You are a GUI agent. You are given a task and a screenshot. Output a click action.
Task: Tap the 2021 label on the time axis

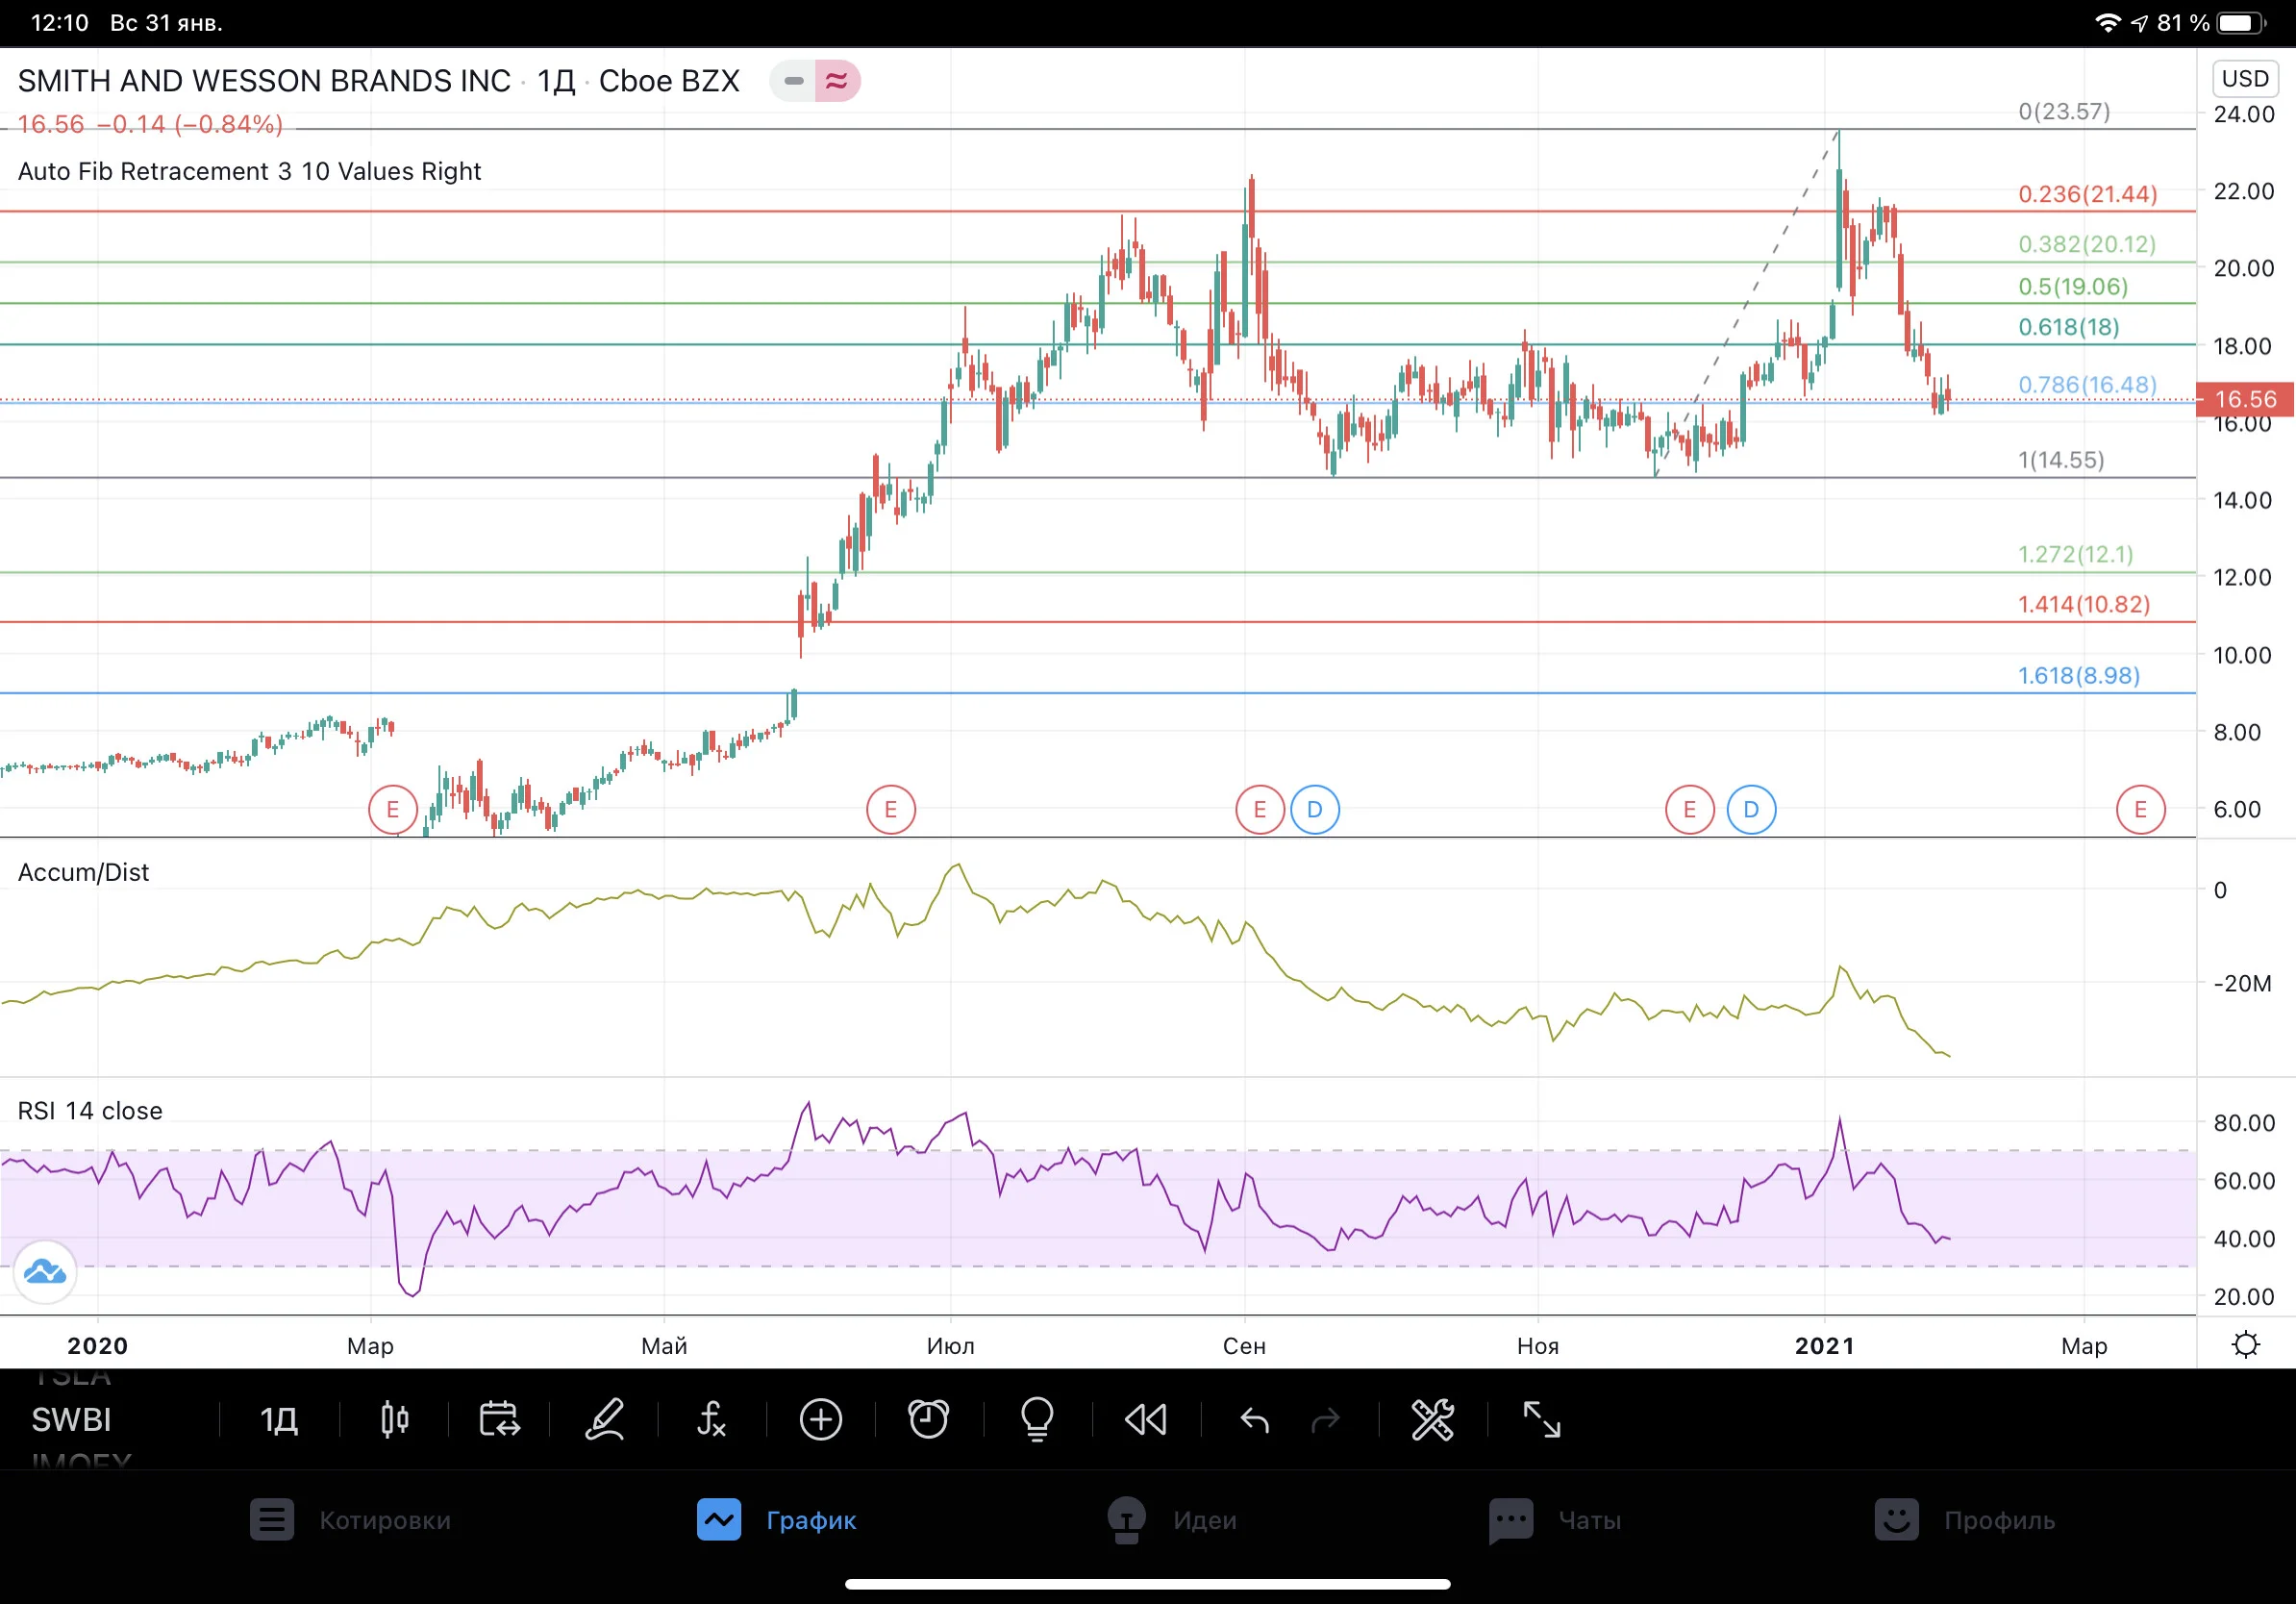pos(1824,1346)
